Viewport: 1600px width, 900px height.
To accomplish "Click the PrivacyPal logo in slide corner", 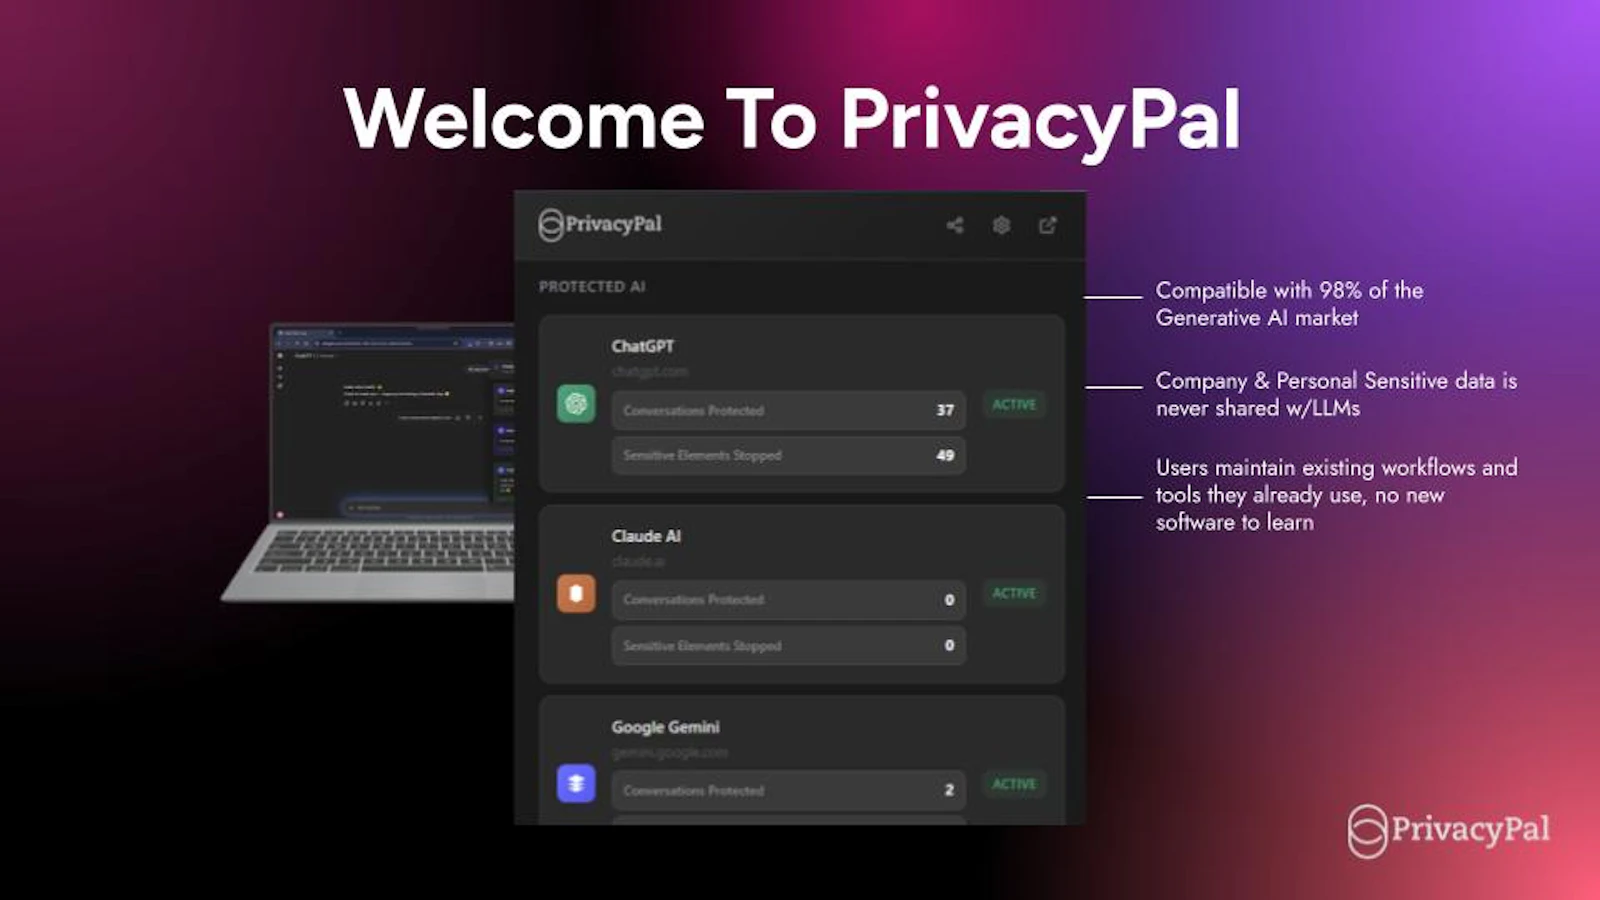I will coord(1449,830).
